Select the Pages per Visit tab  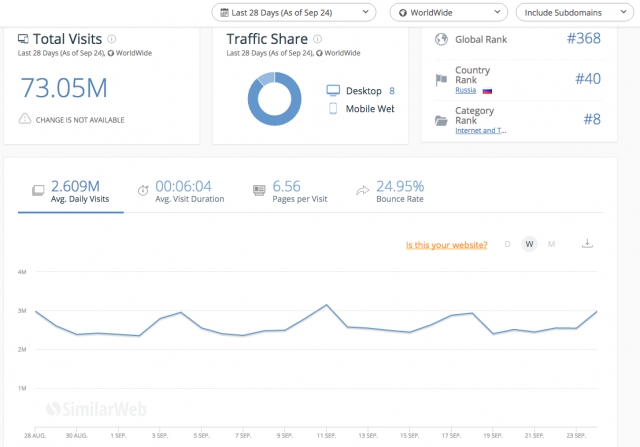click(x=290, y=191)
